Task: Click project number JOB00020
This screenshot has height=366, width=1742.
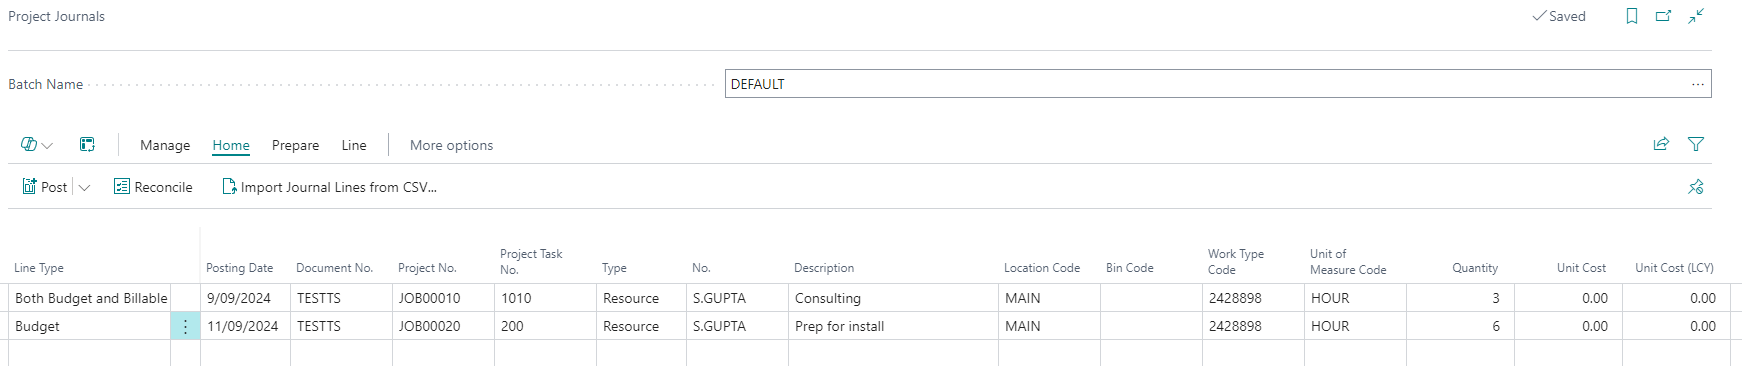Action: coord(443,326)
